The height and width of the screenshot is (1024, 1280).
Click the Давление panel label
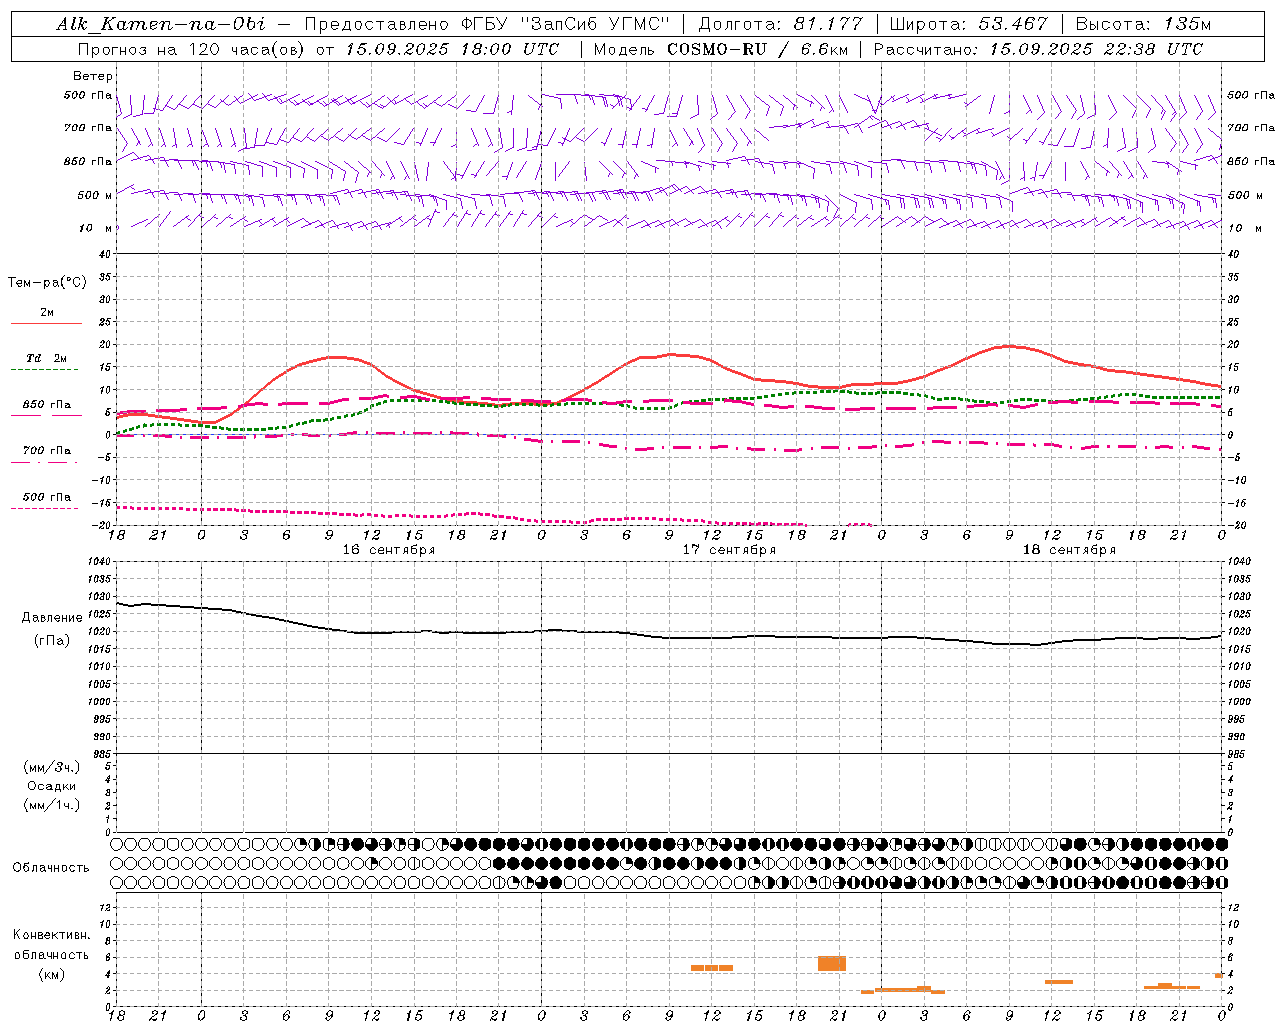(x=52, y=618)
